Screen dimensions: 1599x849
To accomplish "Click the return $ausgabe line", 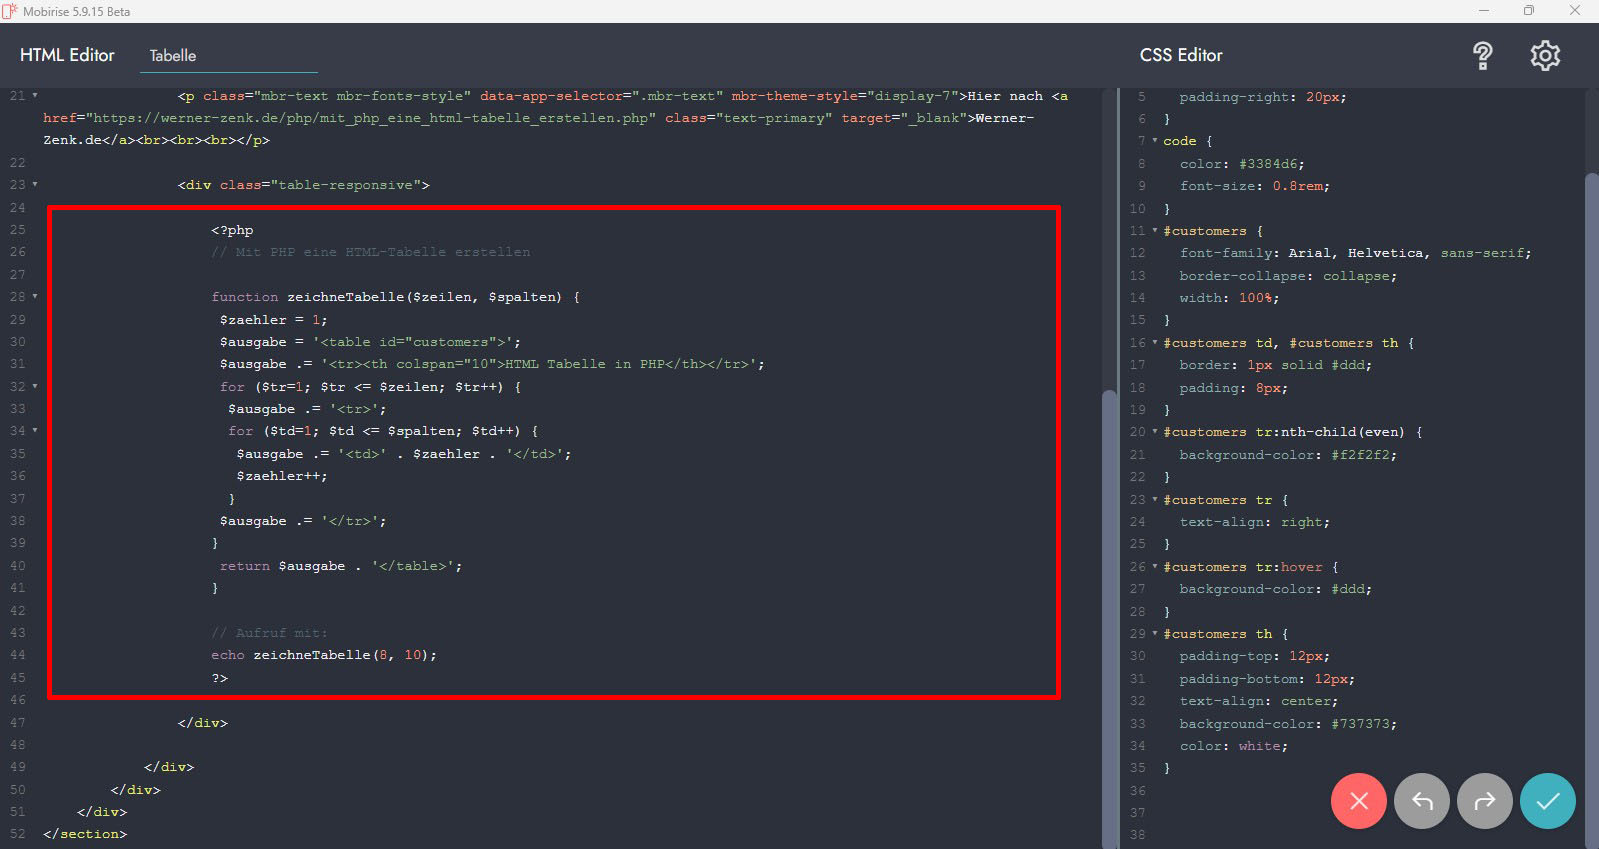I will tap(341, 566).
